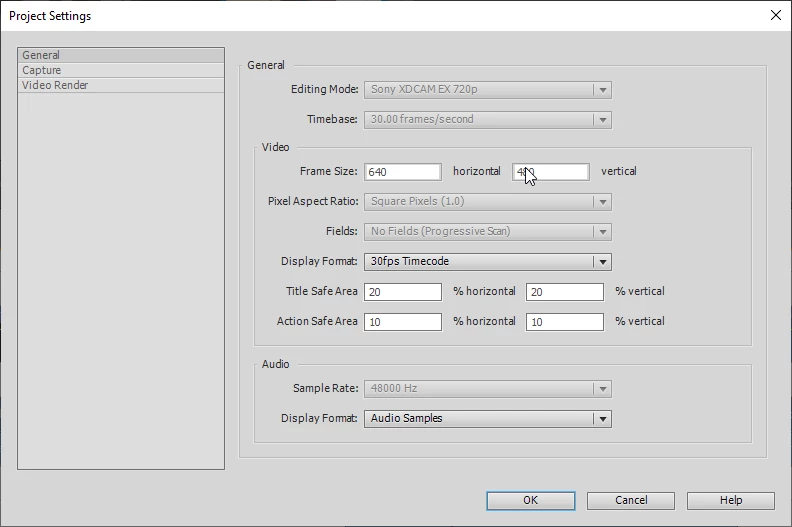
Task: Click Title Safe Area horizontal field
Action: pos(403,292)
